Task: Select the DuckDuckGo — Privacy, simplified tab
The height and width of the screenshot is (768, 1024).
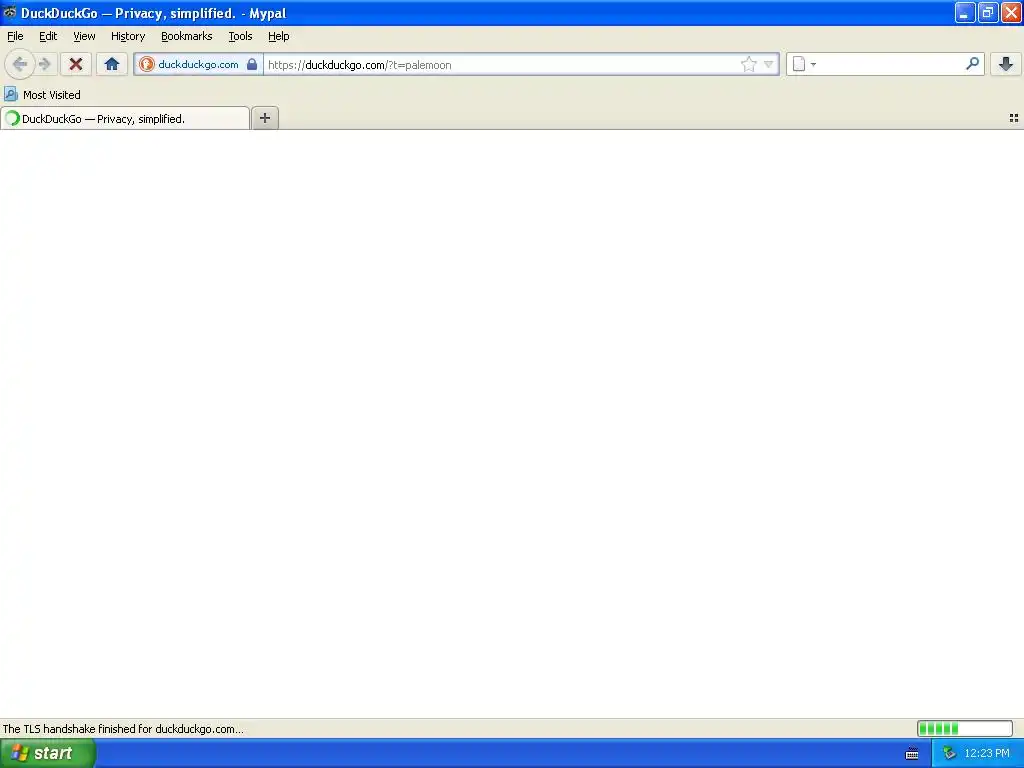Action: coord(125,118)
